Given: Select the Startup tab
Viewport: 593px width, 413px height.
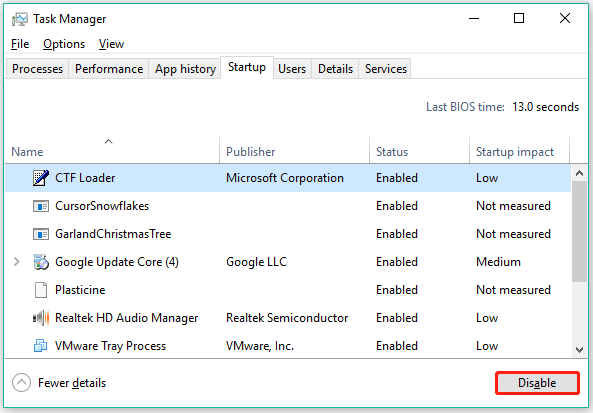Looking at the screenshot, I should point(247,67).
